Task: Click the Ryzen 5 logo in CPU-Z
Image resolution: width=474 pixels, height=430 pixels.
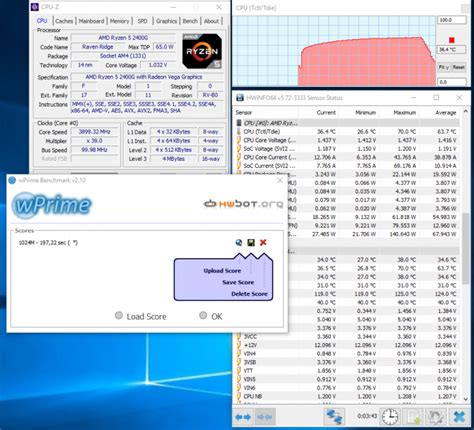Action: click(x=202, y=51)
